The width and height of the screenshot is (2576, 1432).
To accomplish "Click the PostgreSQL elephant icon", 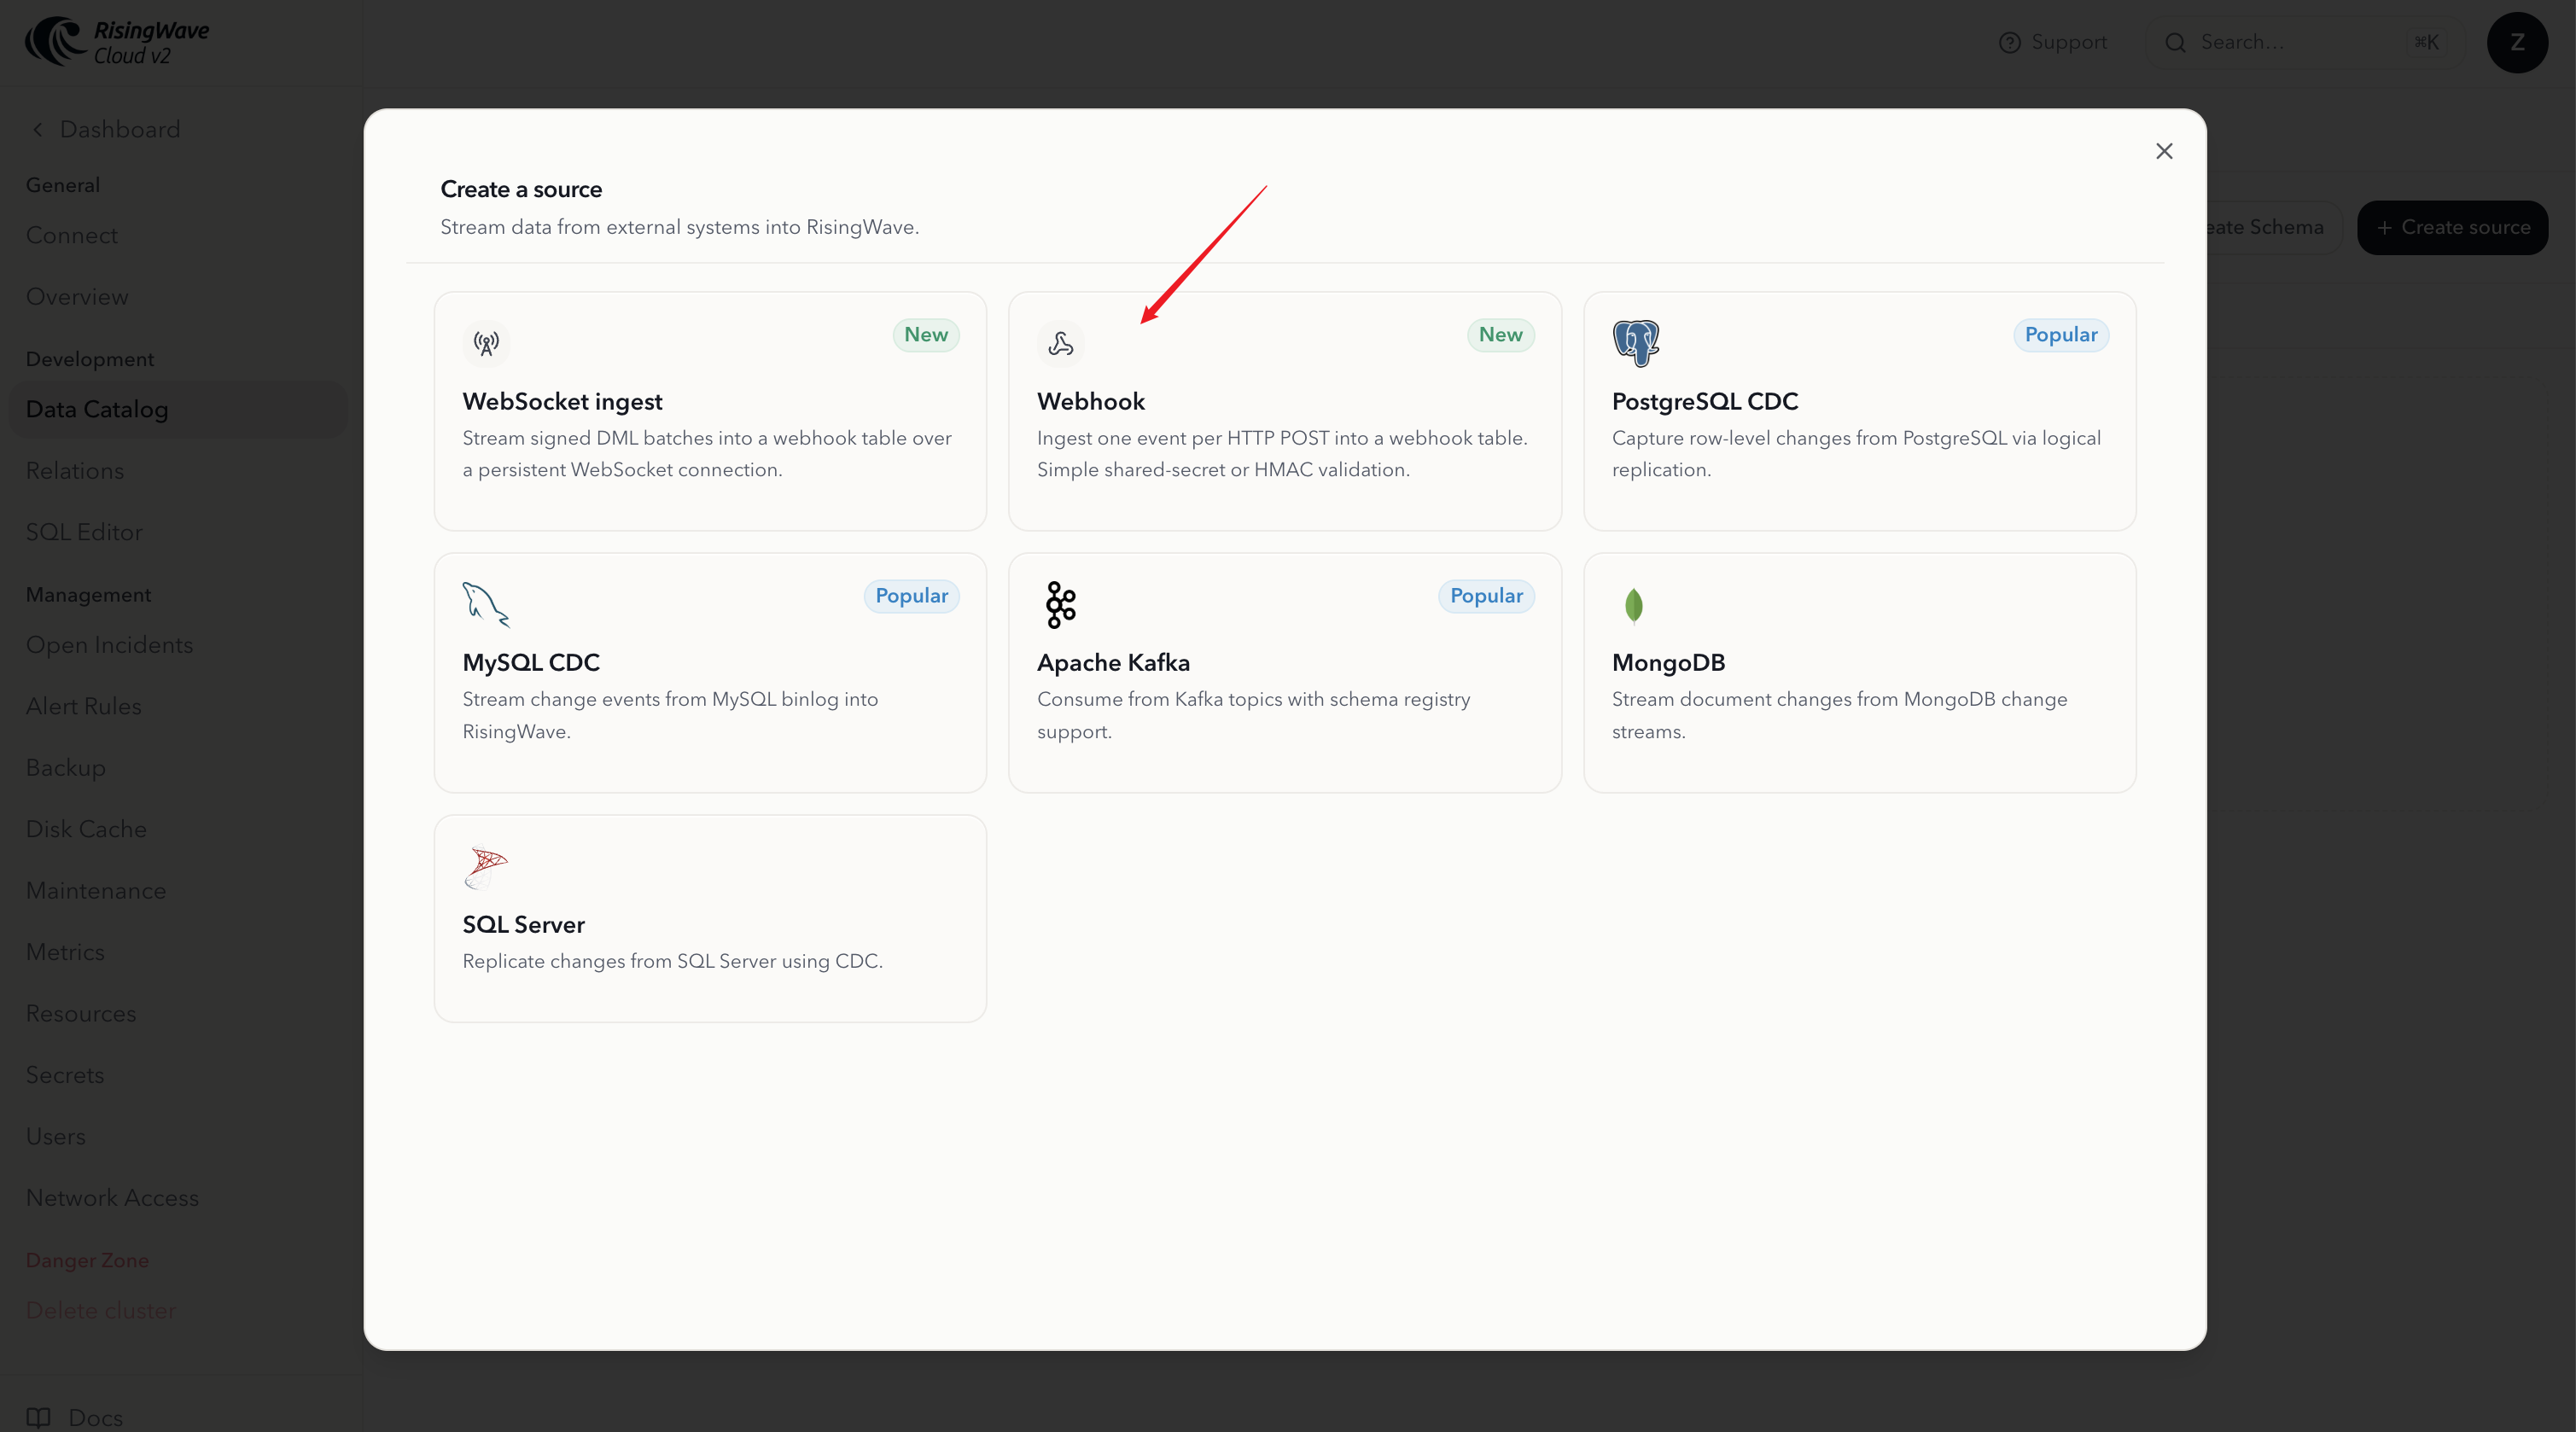I will 1635,343.
